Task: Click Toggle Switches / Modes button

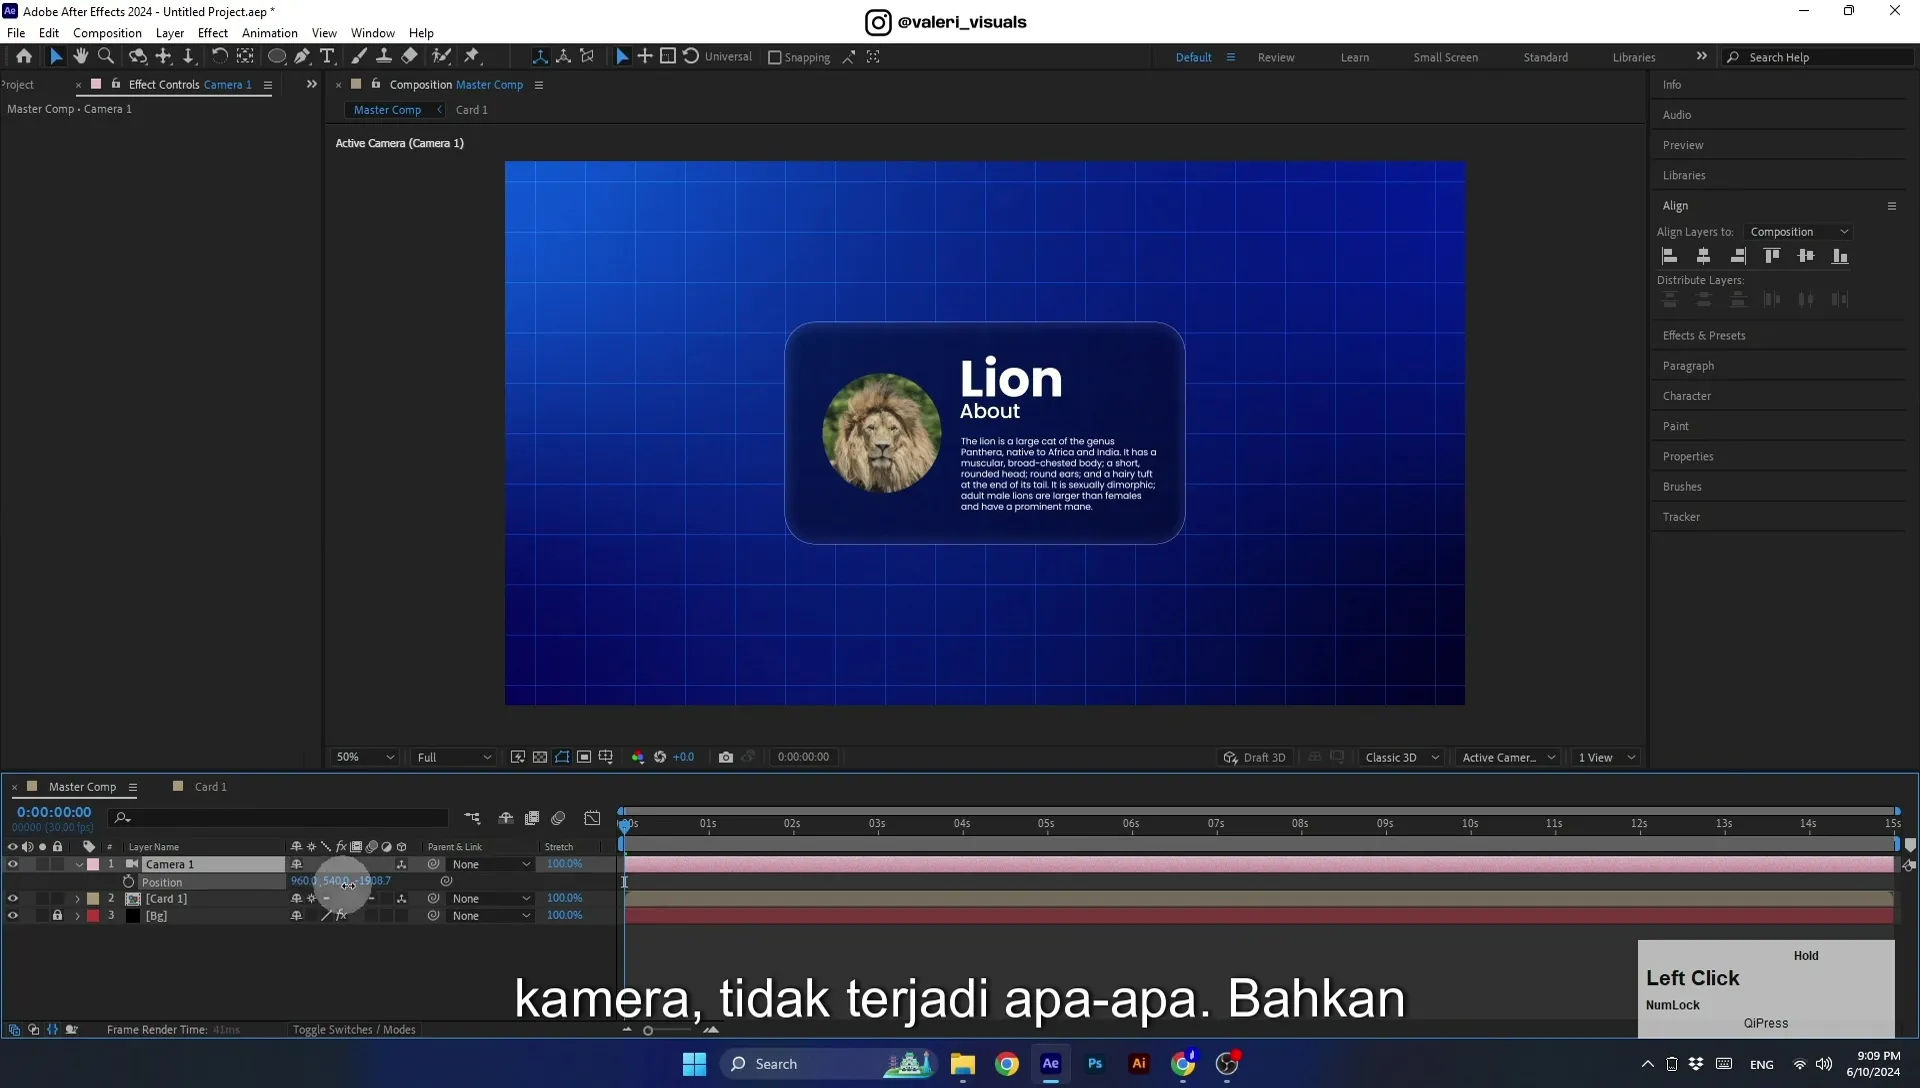Action: pos(354,1030)
